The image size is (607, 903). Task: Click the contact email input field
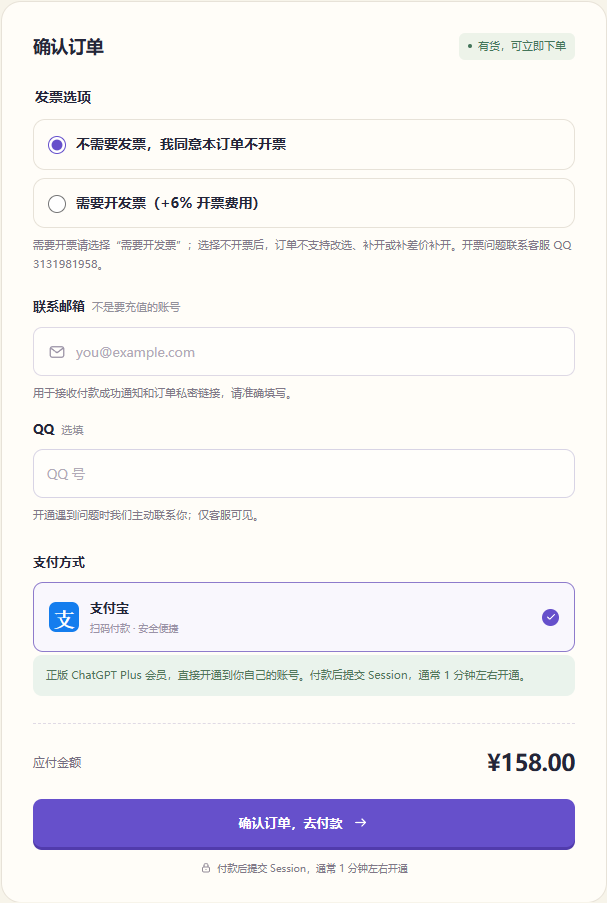[304, 352]
